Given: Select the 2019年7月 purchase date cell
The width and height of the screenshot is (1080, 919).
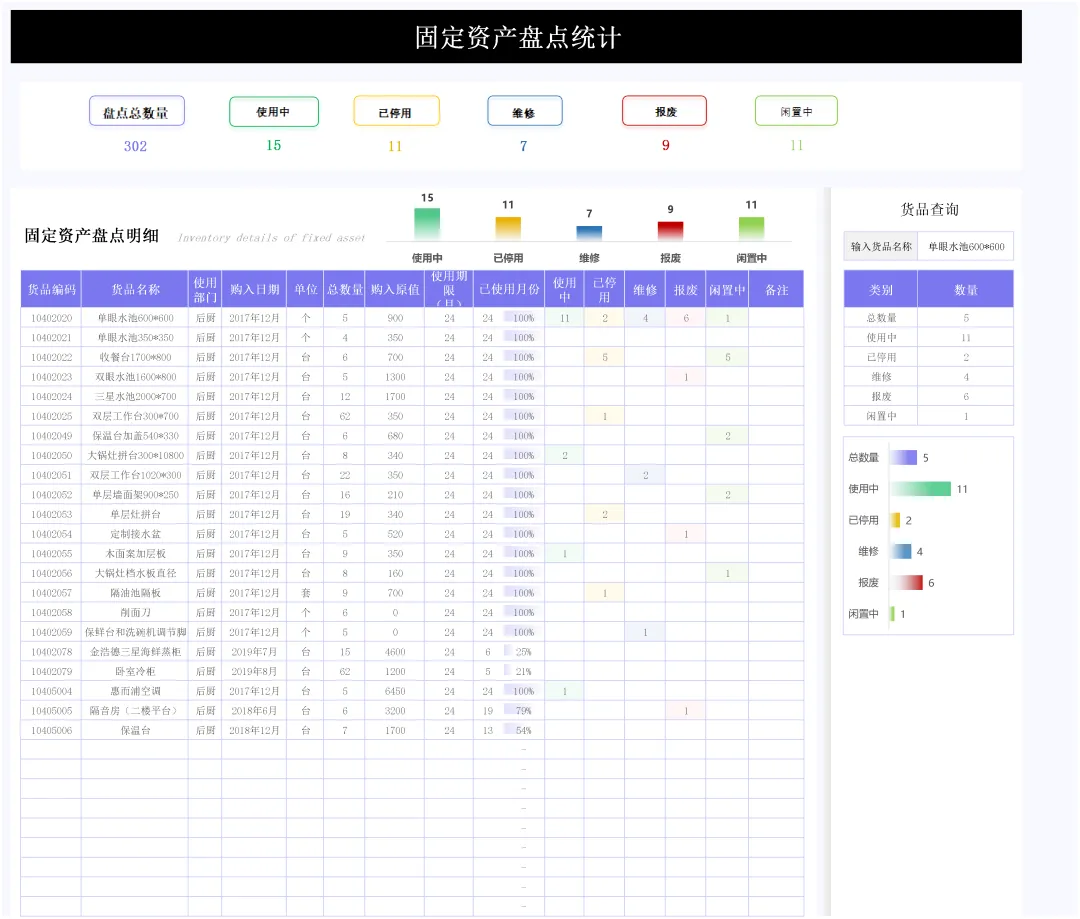Looking at the screenshot, I should coord(254,652).
